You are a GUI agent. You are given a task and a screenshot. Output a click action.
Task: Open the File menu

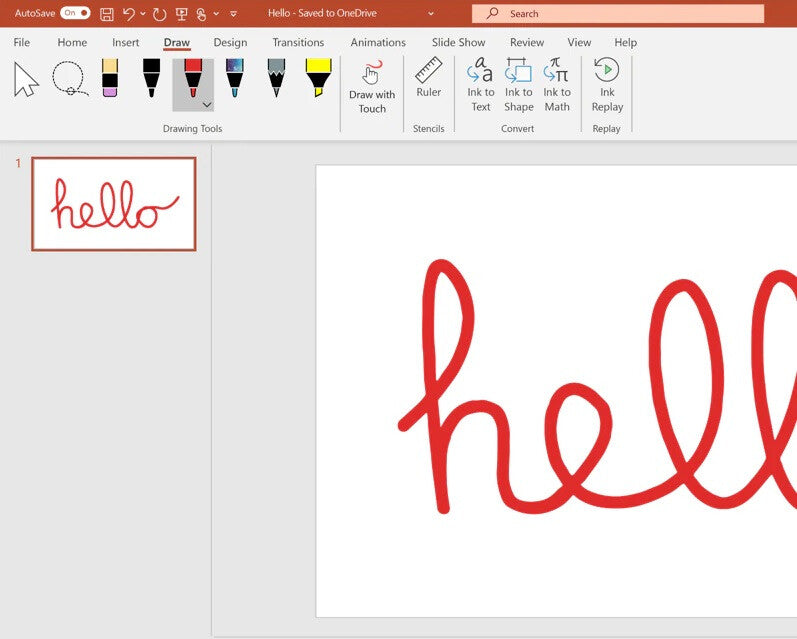click(x=21, y=43)
